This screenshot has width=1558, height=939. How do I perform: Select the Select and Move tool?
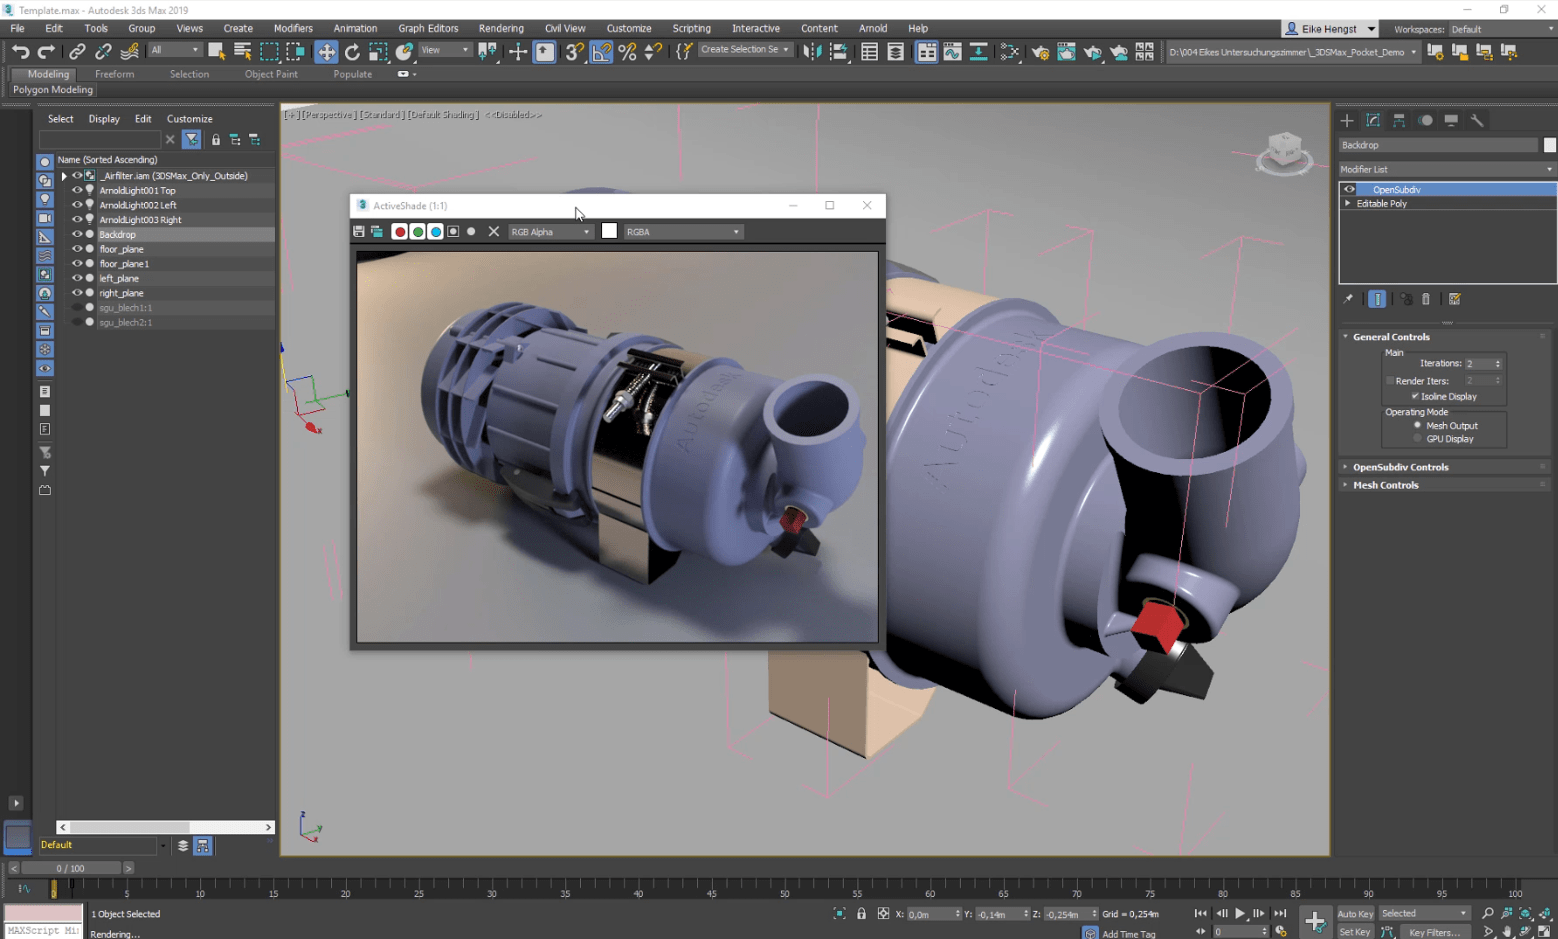(326, 52)
